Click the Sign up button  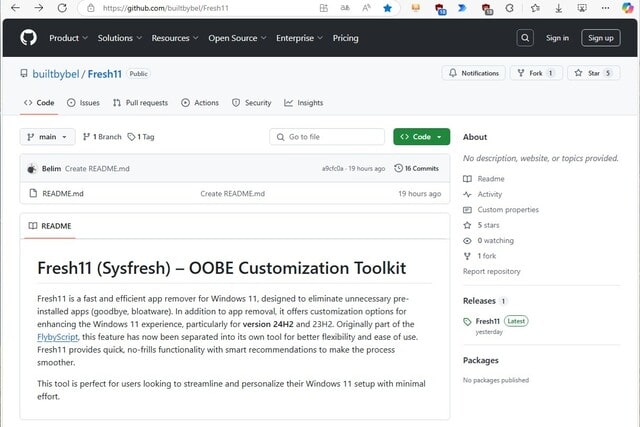(600, 38)
